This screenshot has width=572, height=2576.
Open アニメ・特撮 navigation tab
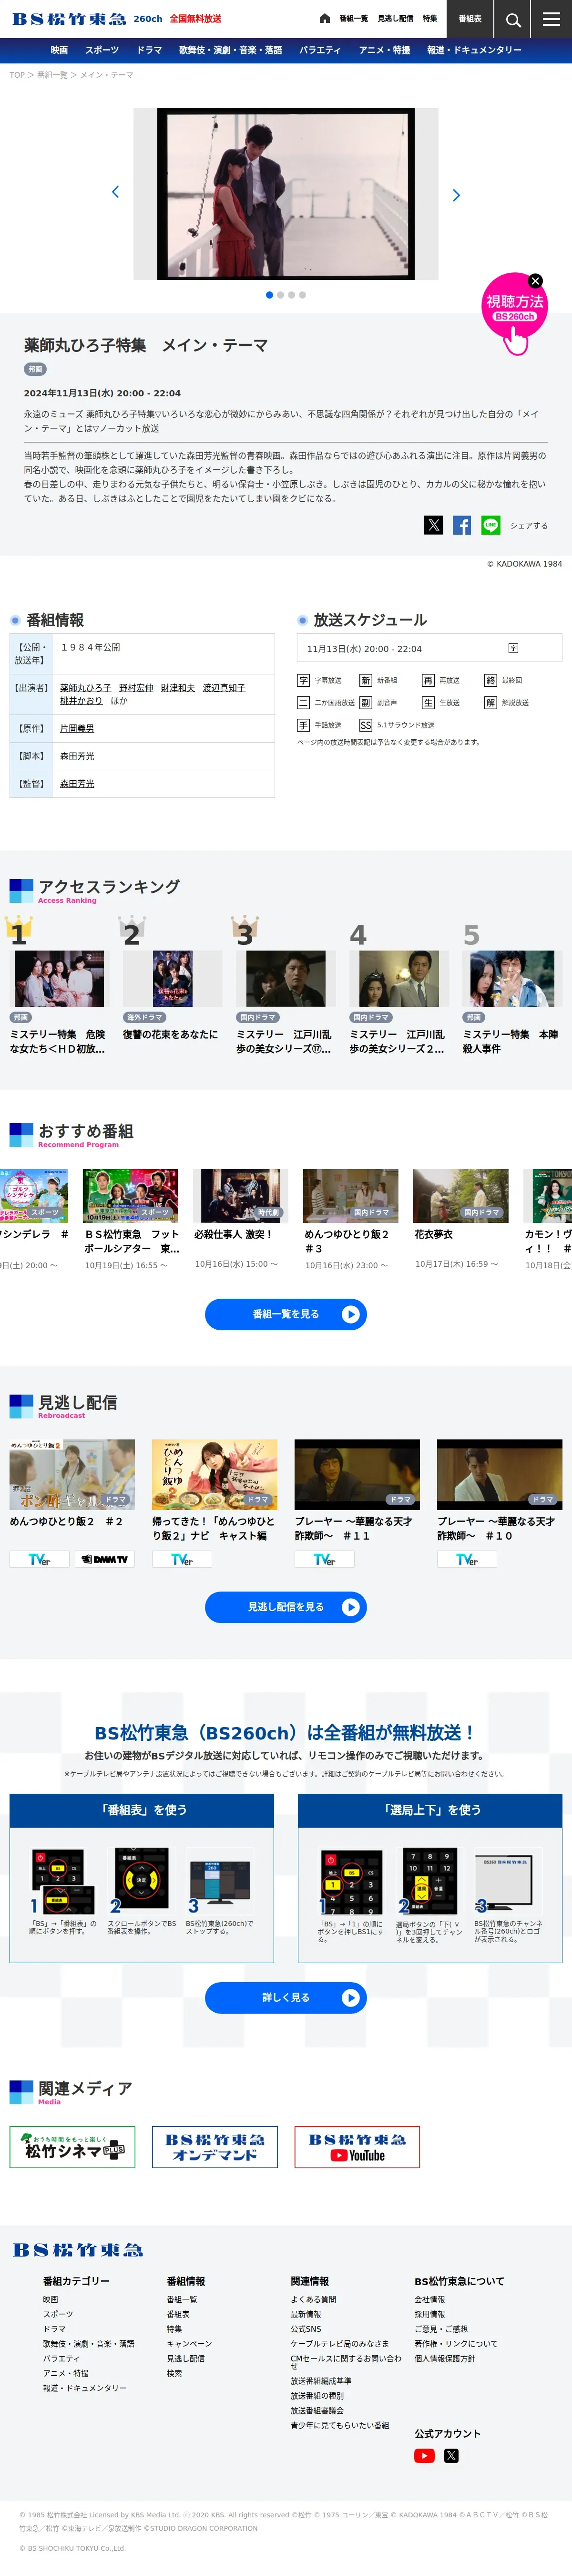(384, 50)
